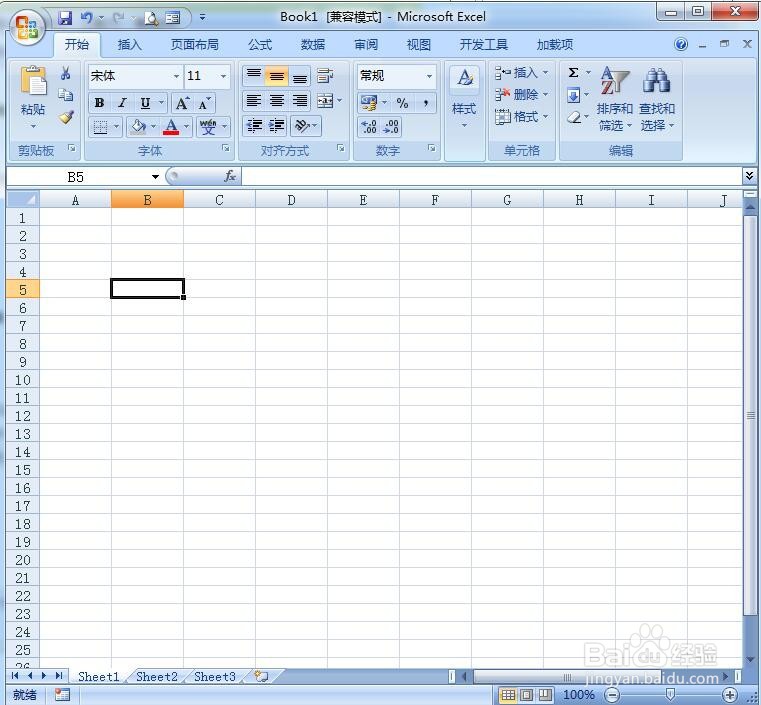Activate the Format Painter brush
This screenshot has height=705, width=761.
coord(66,116)
